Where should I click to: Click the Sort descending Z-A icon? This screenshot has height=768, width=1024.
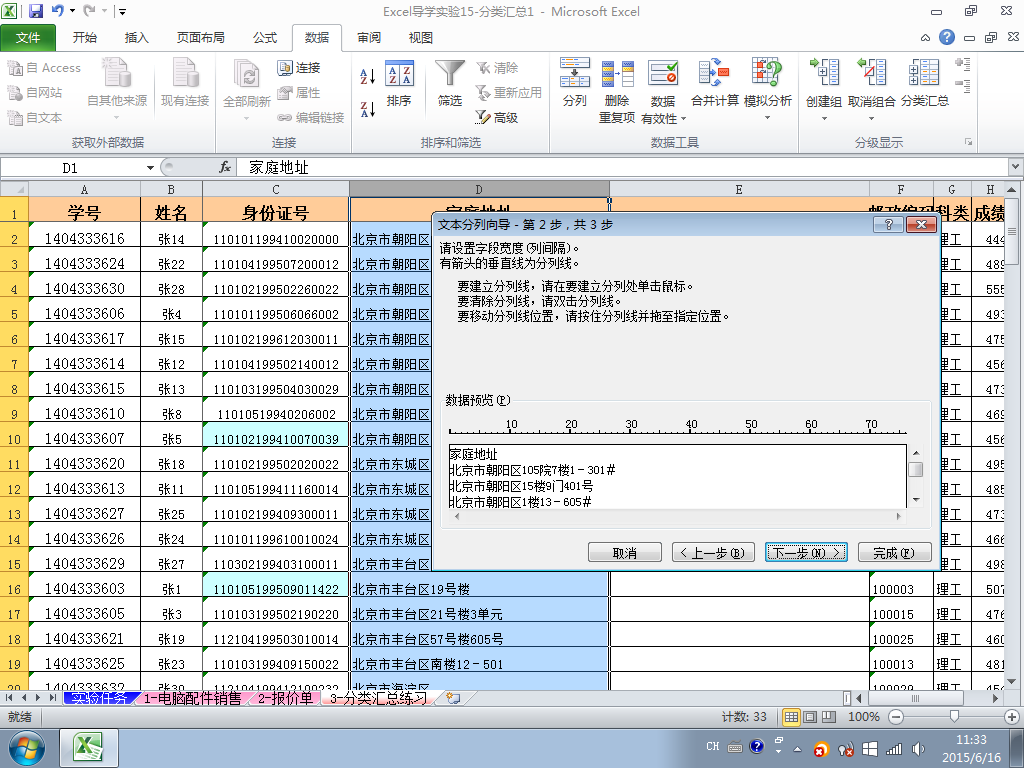pyautogui.click(x=368, y=109)
